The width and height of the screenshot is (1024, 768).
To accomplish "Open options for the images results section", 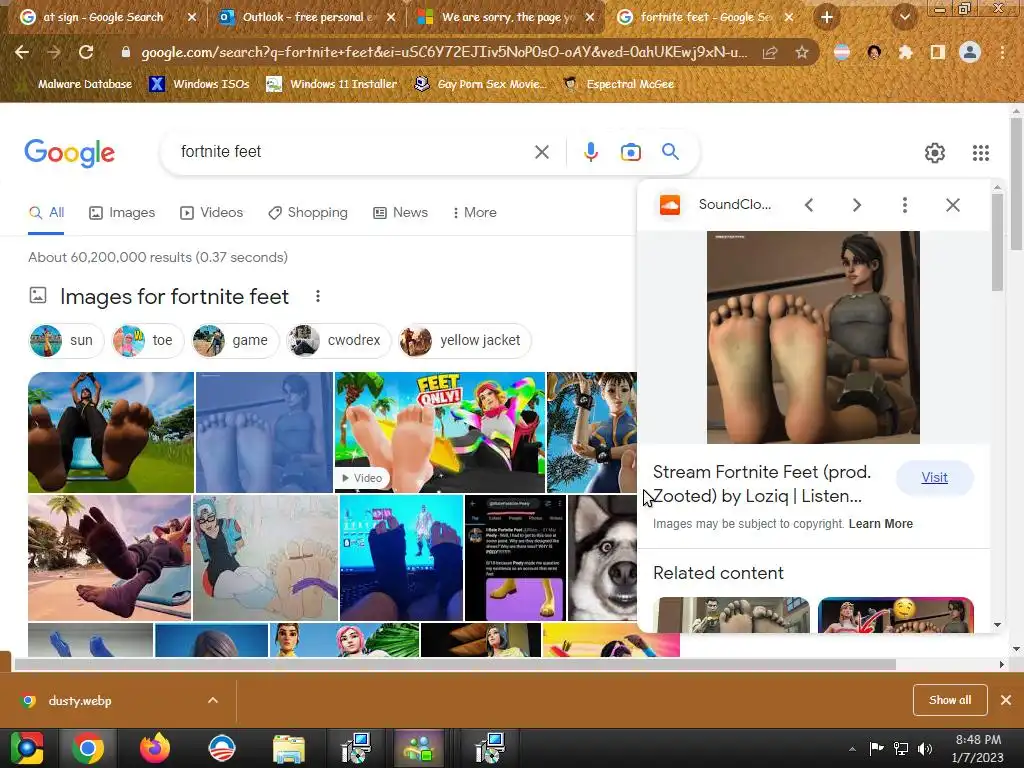I will [317, 296].
